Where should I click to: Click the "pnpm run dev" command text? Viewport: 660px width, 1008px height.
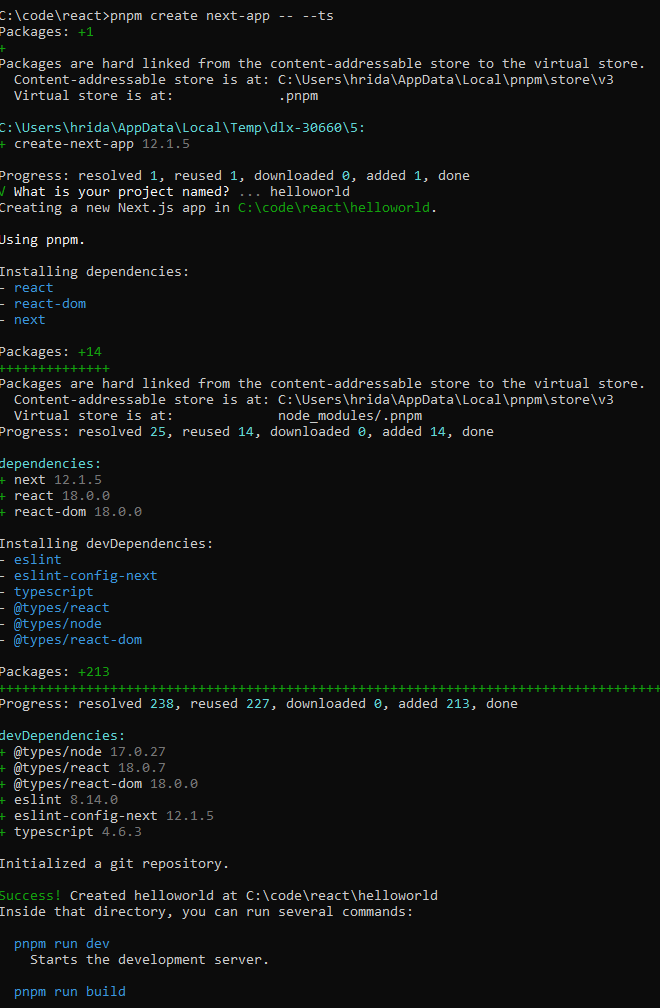pyautogui.click(x=62, y=943)
